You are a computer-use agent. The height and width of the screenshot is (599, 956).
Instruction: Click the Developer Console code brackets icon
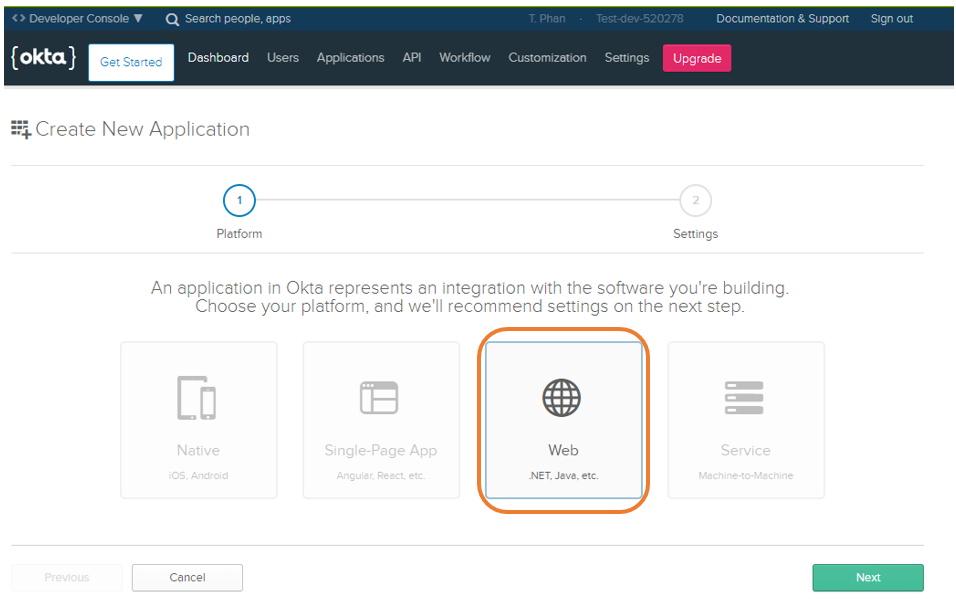click(18, 18)
